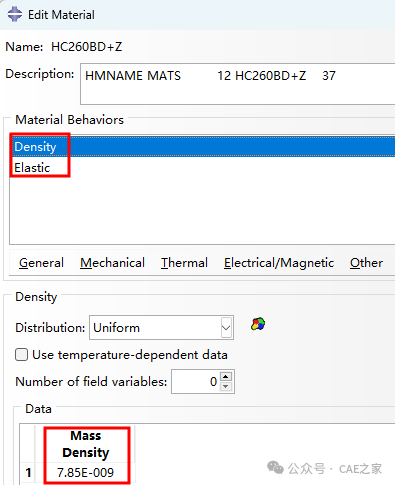This screenshot has width=395, height=485.
Task: Open the Mechanical menu
Action: 112,263
